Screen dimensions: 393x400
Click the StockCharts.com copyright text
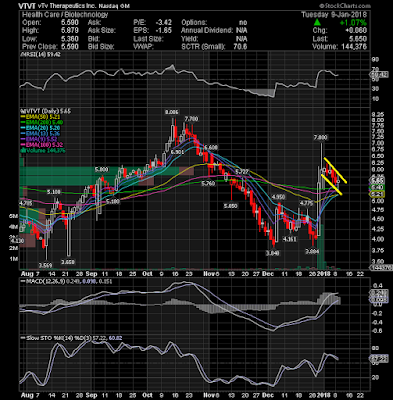click(345, 6)
